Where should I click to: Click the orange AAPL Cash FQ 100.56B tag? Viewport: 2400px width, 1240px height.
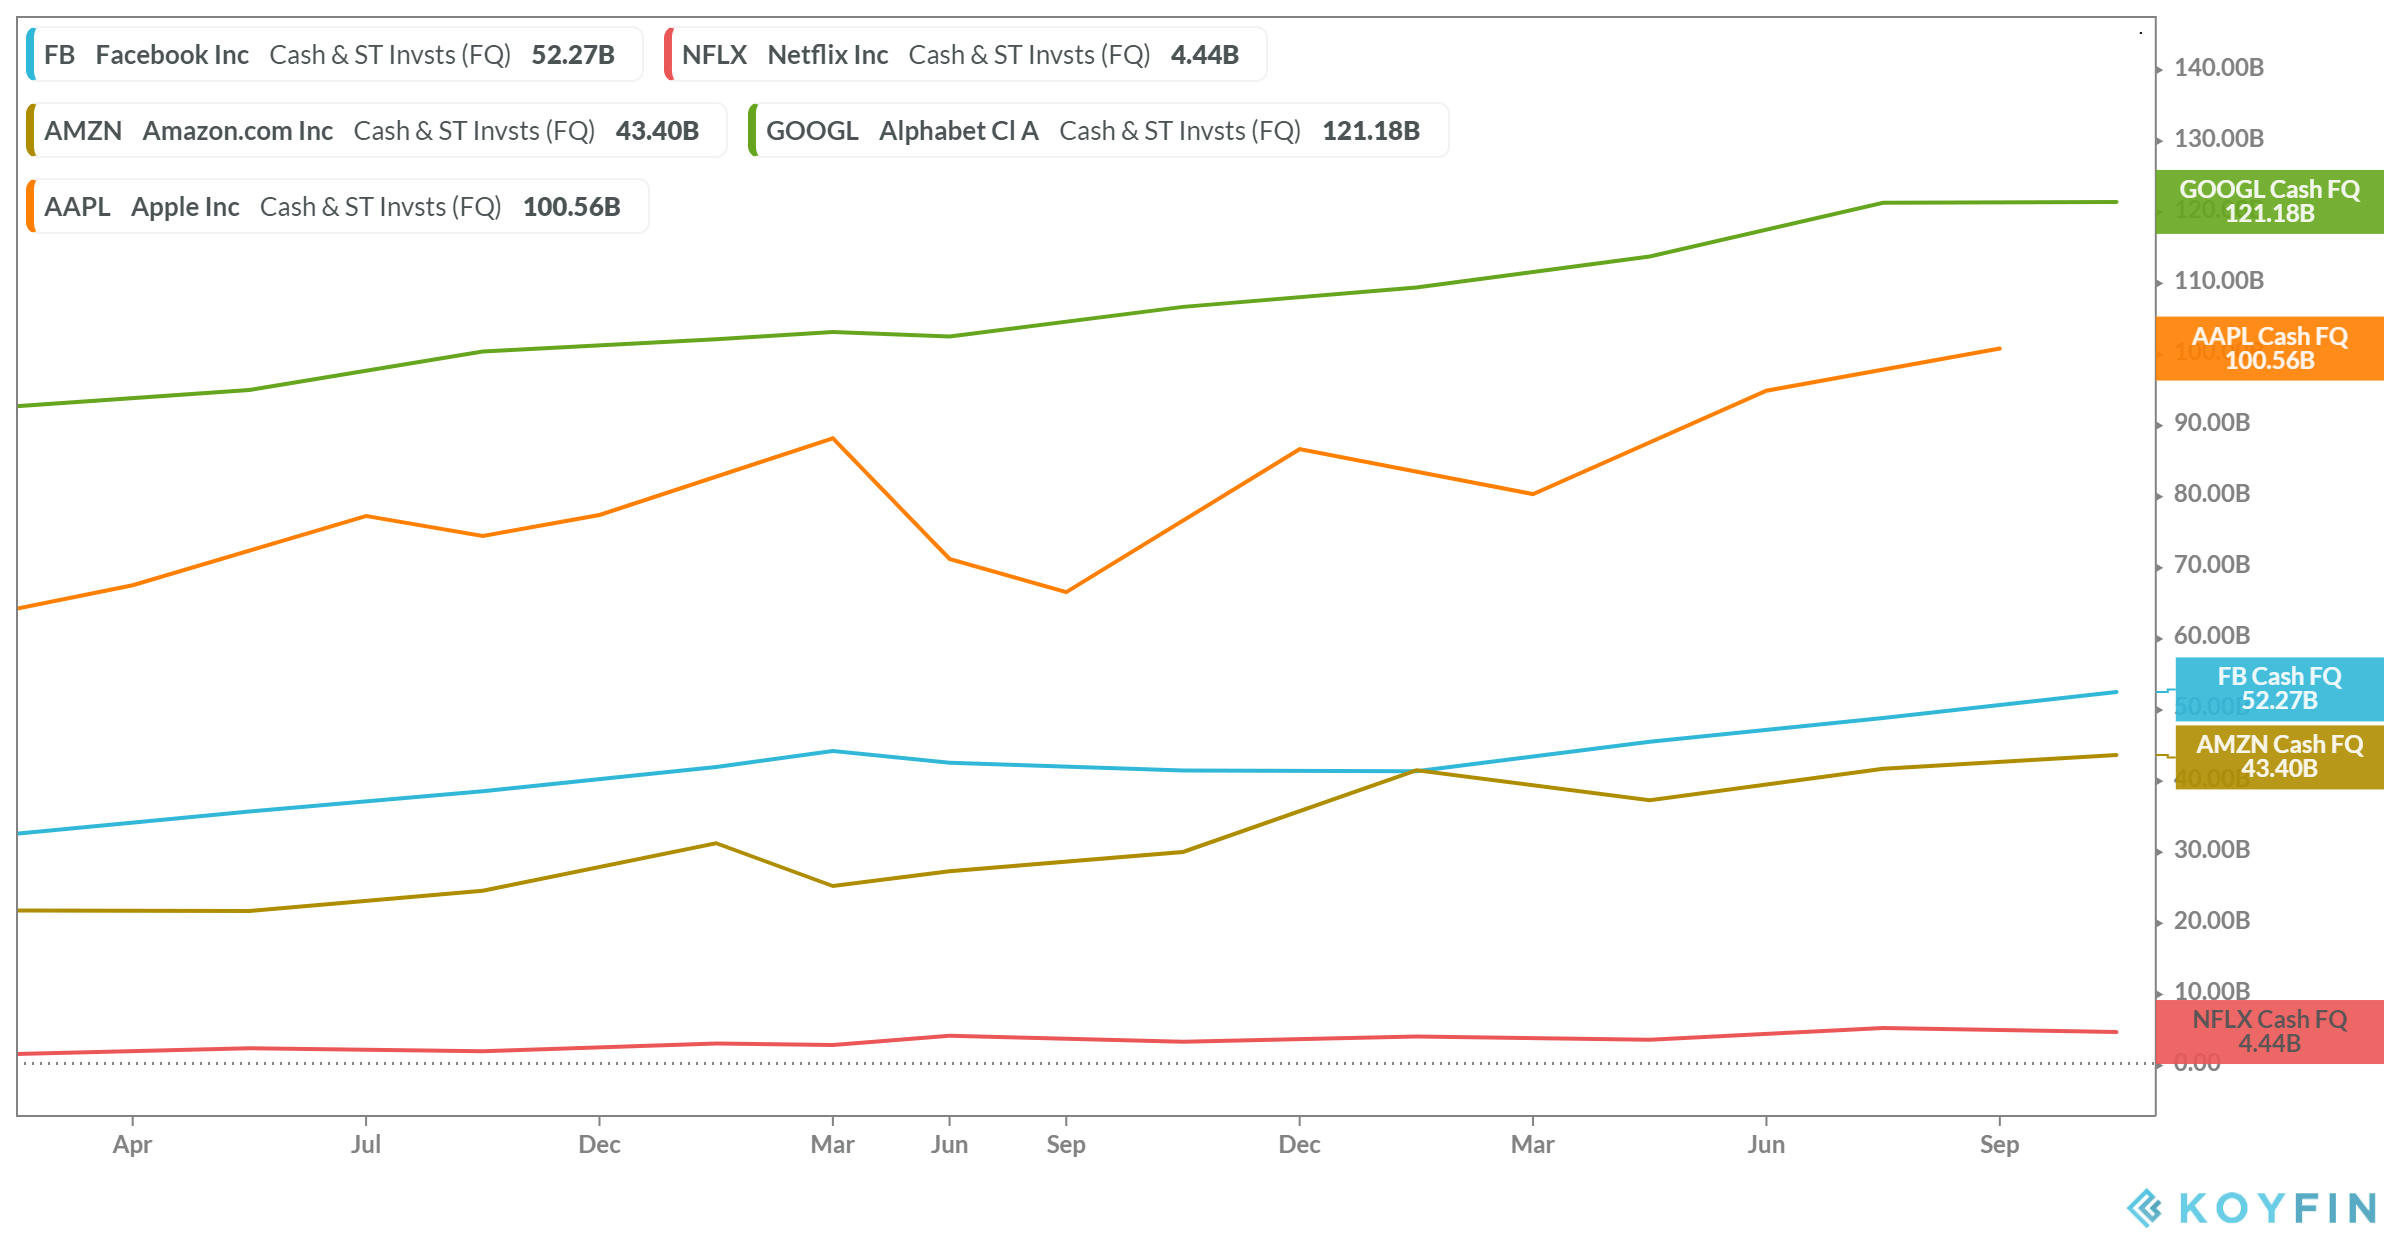(x=2269, y=349)
